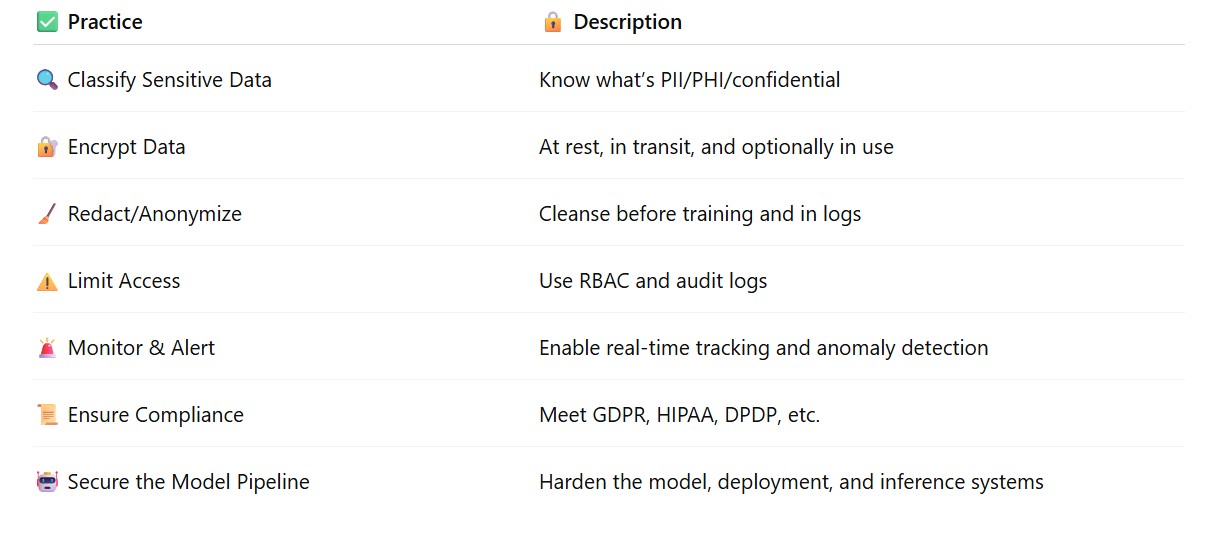Click the siren icon next to Monitor & Alert

(47, 348)
